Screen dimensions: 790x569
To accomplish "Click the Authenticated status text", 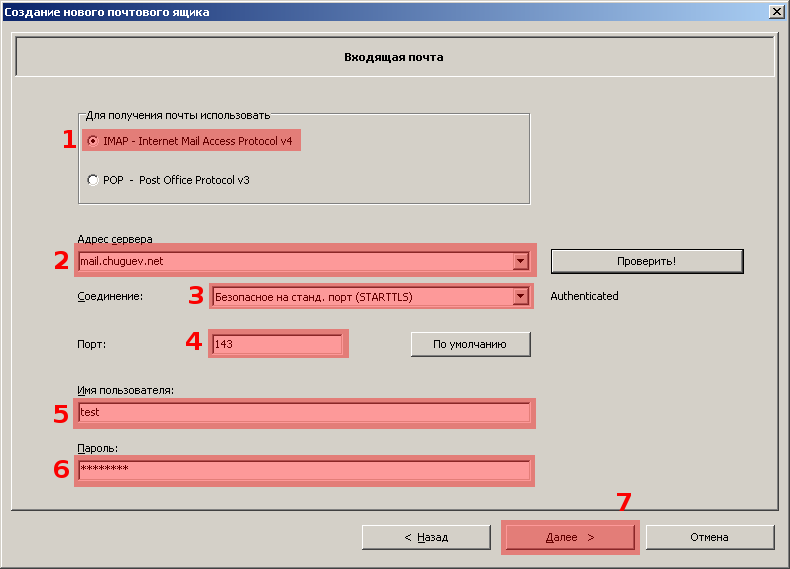I will pos(584,296).
